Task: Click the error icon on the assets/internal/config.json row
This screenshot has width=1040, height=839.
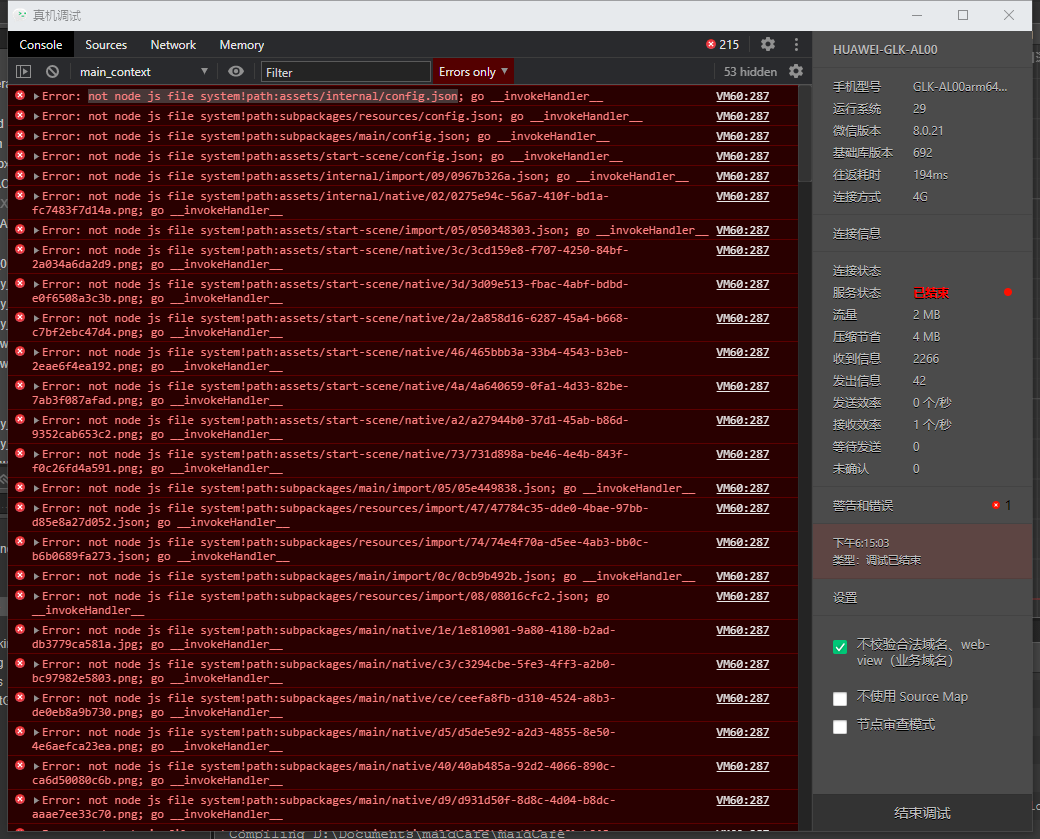Action: [x=20, y=96]
